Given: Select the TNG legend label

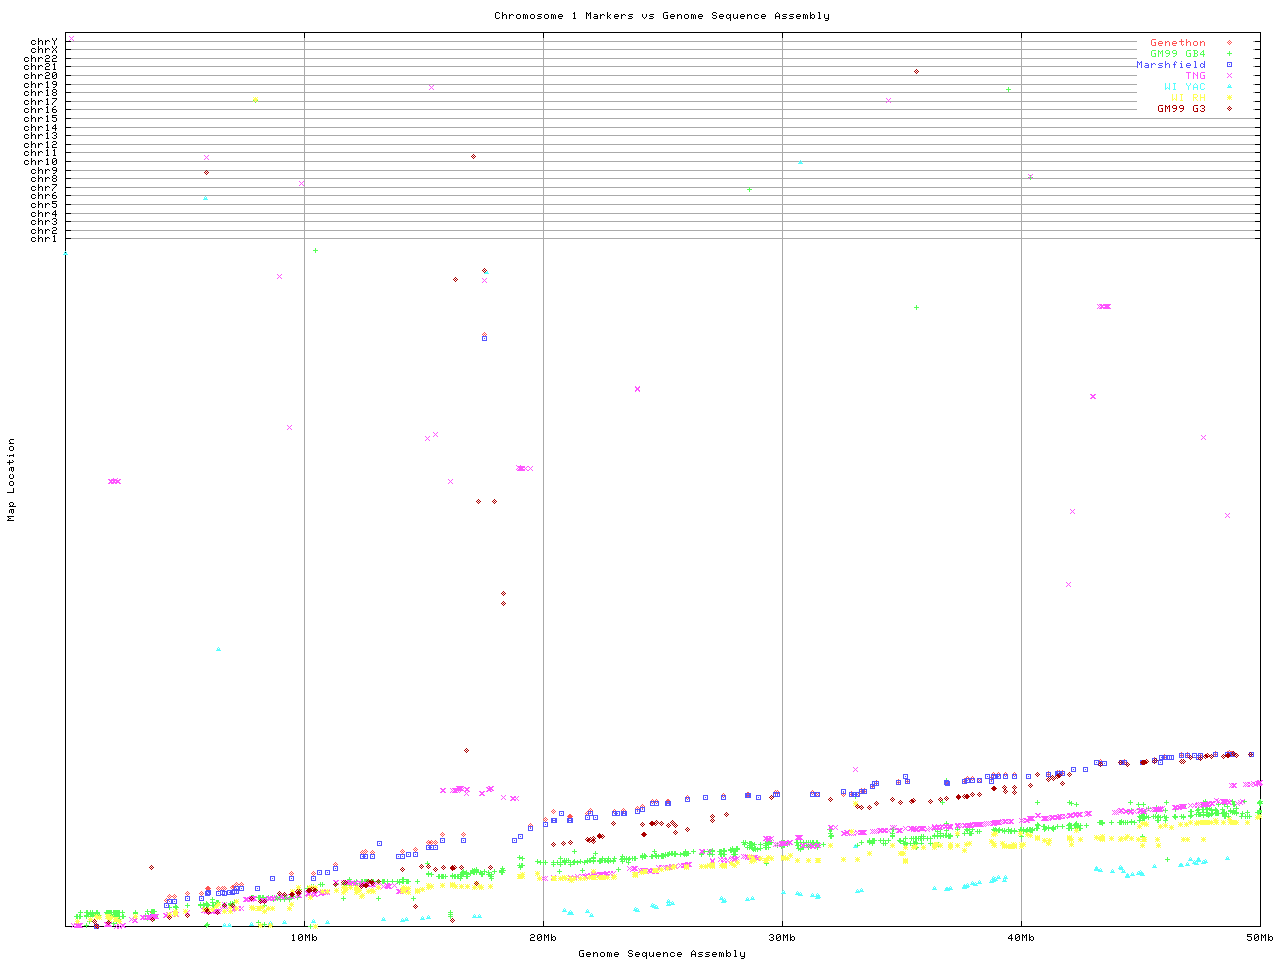Looking at the screenshot, I should [1195, 76].
